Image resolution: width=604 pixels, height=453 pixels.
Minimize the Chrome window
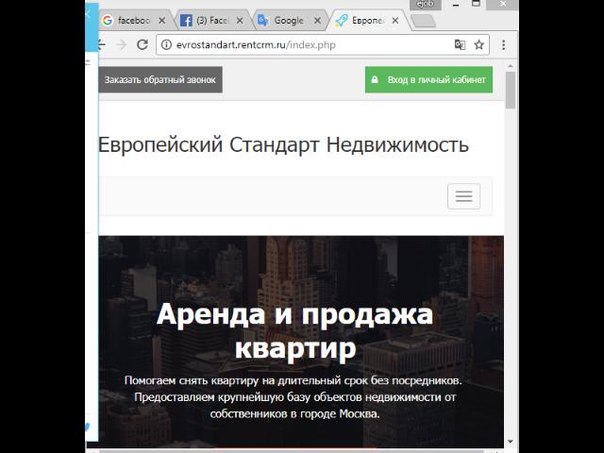[x=456, y=5]
